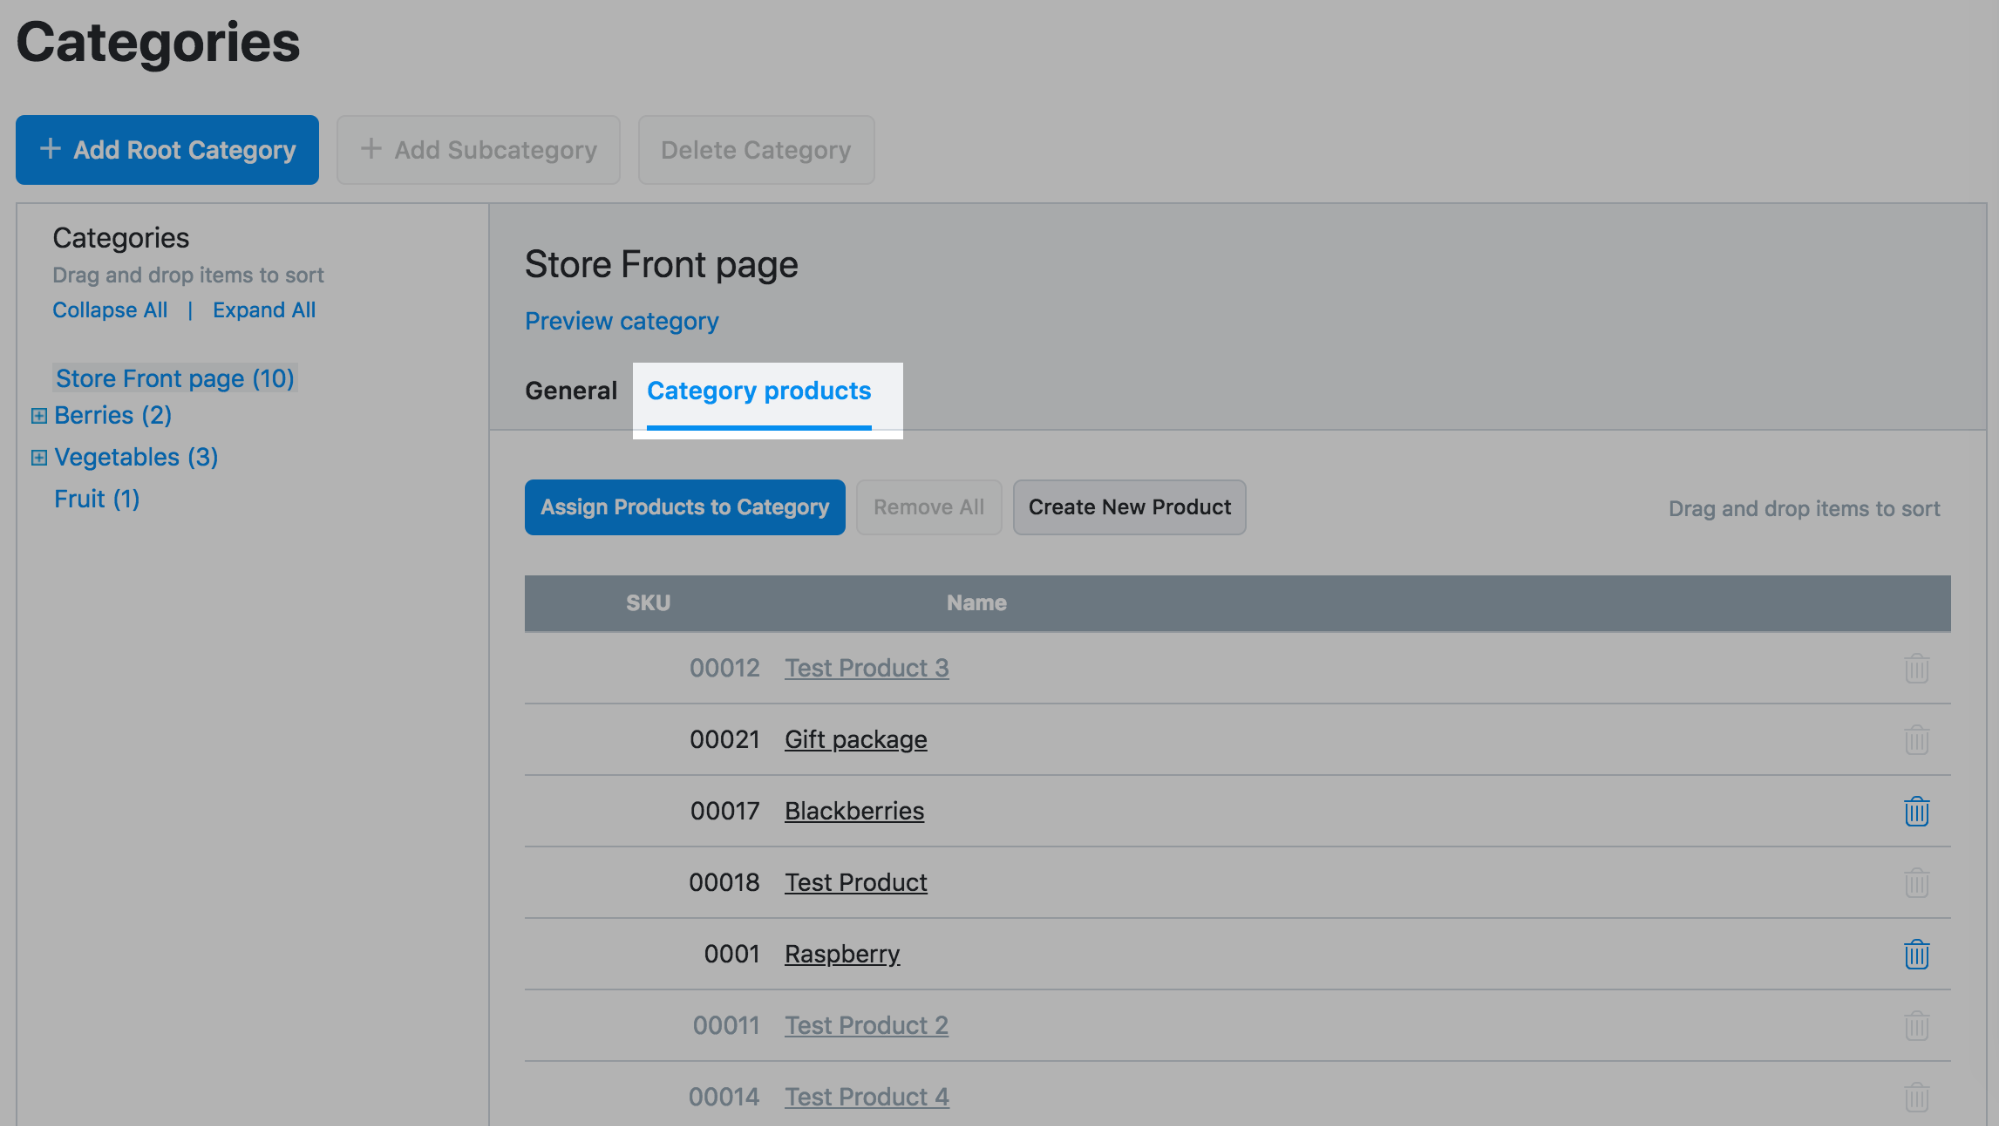The image size is (1999, 1127).
Task: Open the Category products tab
Action: 759,391
